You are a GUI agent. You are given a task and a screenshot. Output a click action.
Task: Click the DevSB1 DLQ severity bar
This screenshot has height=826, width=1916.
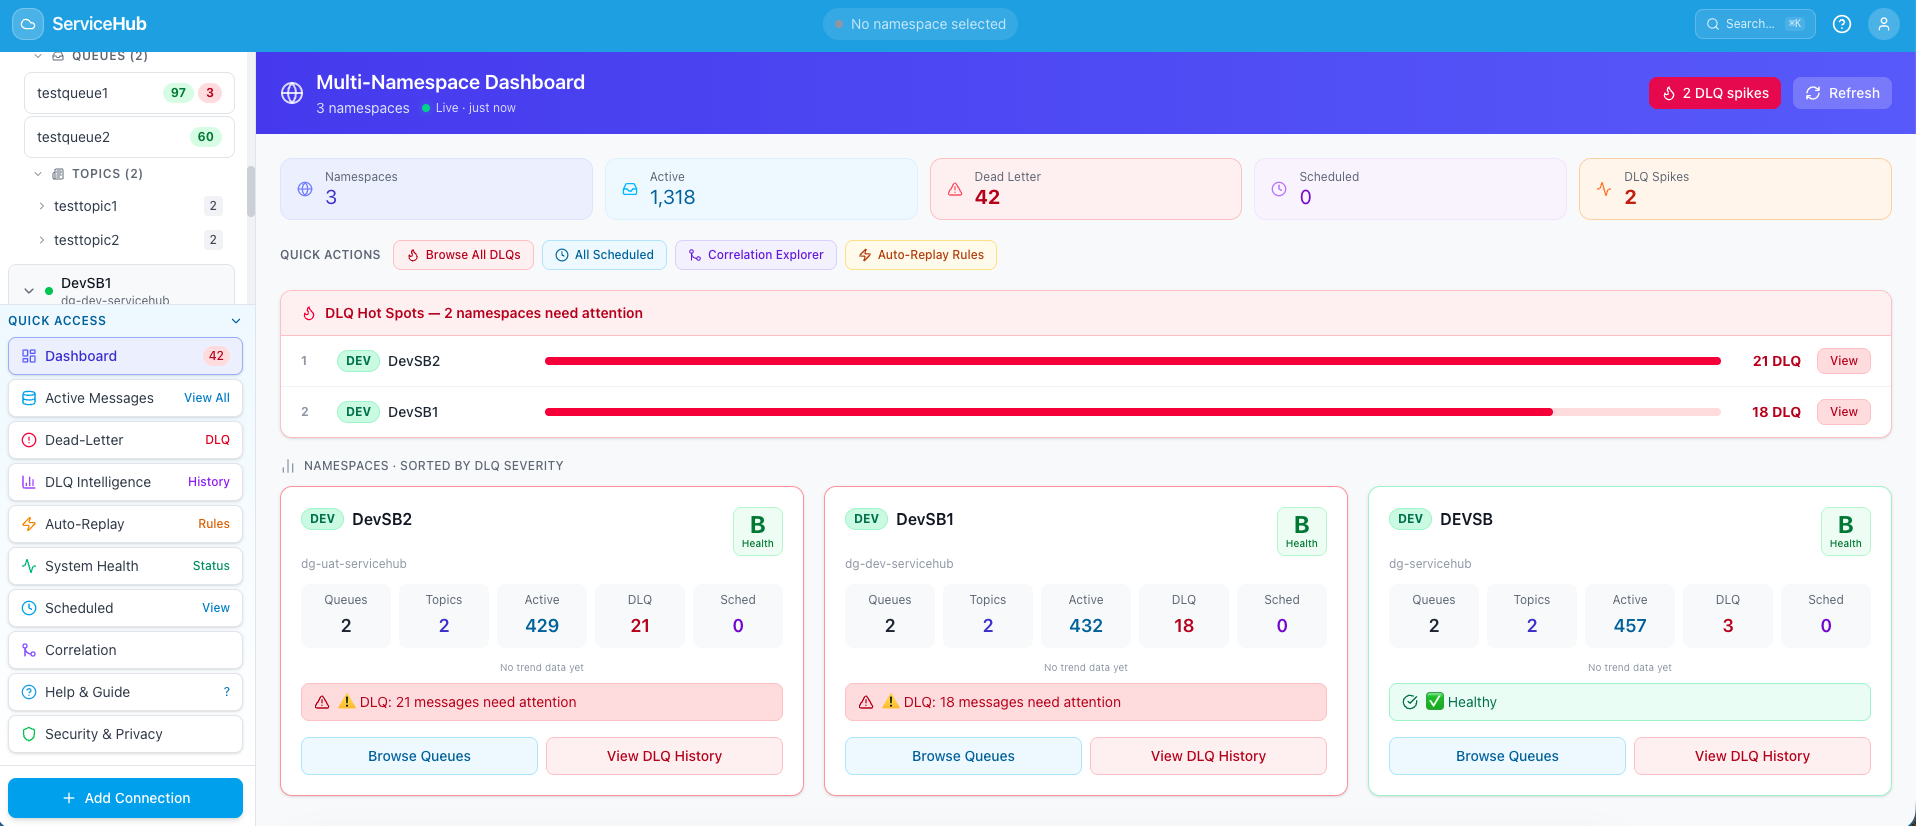click(1132, 412)
